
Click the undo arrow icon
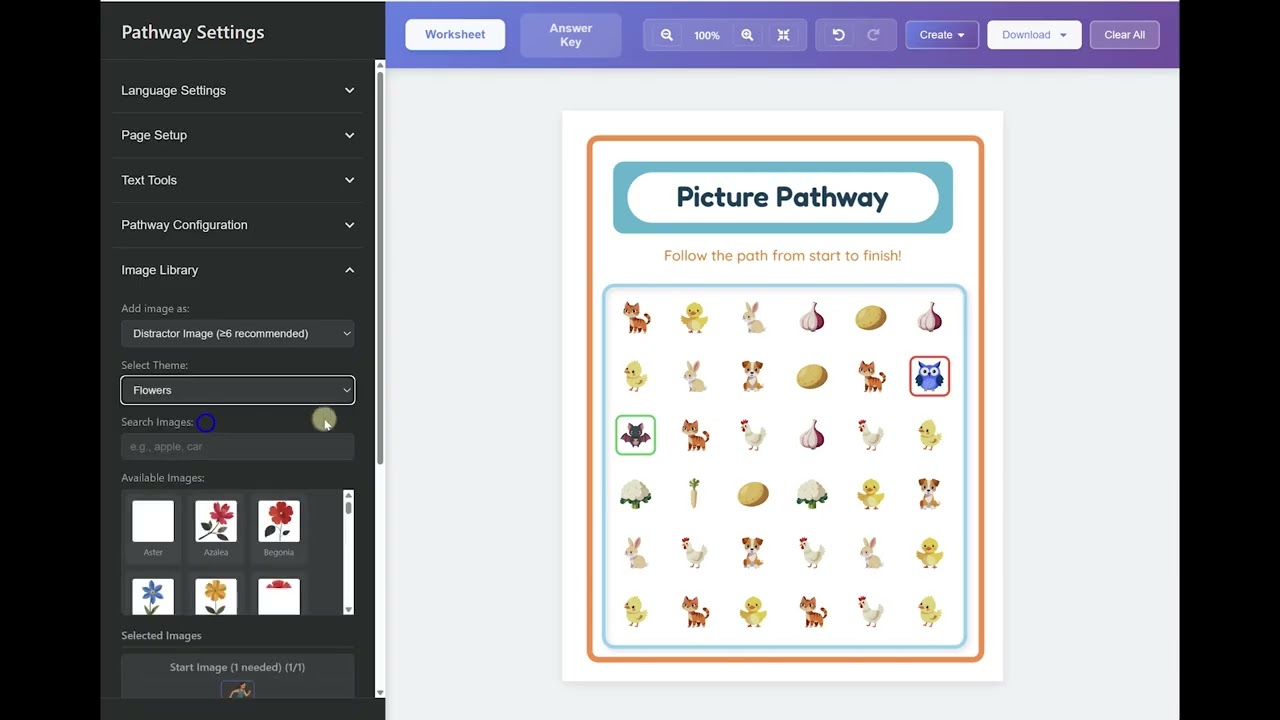point(838,35)
